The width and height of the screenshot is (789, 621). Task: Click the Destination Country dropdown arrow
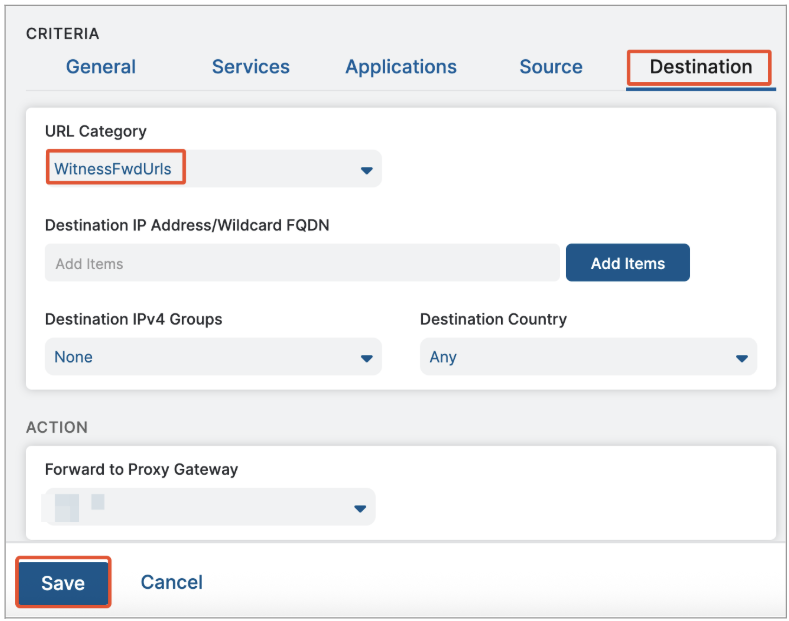tap(742, 358)
